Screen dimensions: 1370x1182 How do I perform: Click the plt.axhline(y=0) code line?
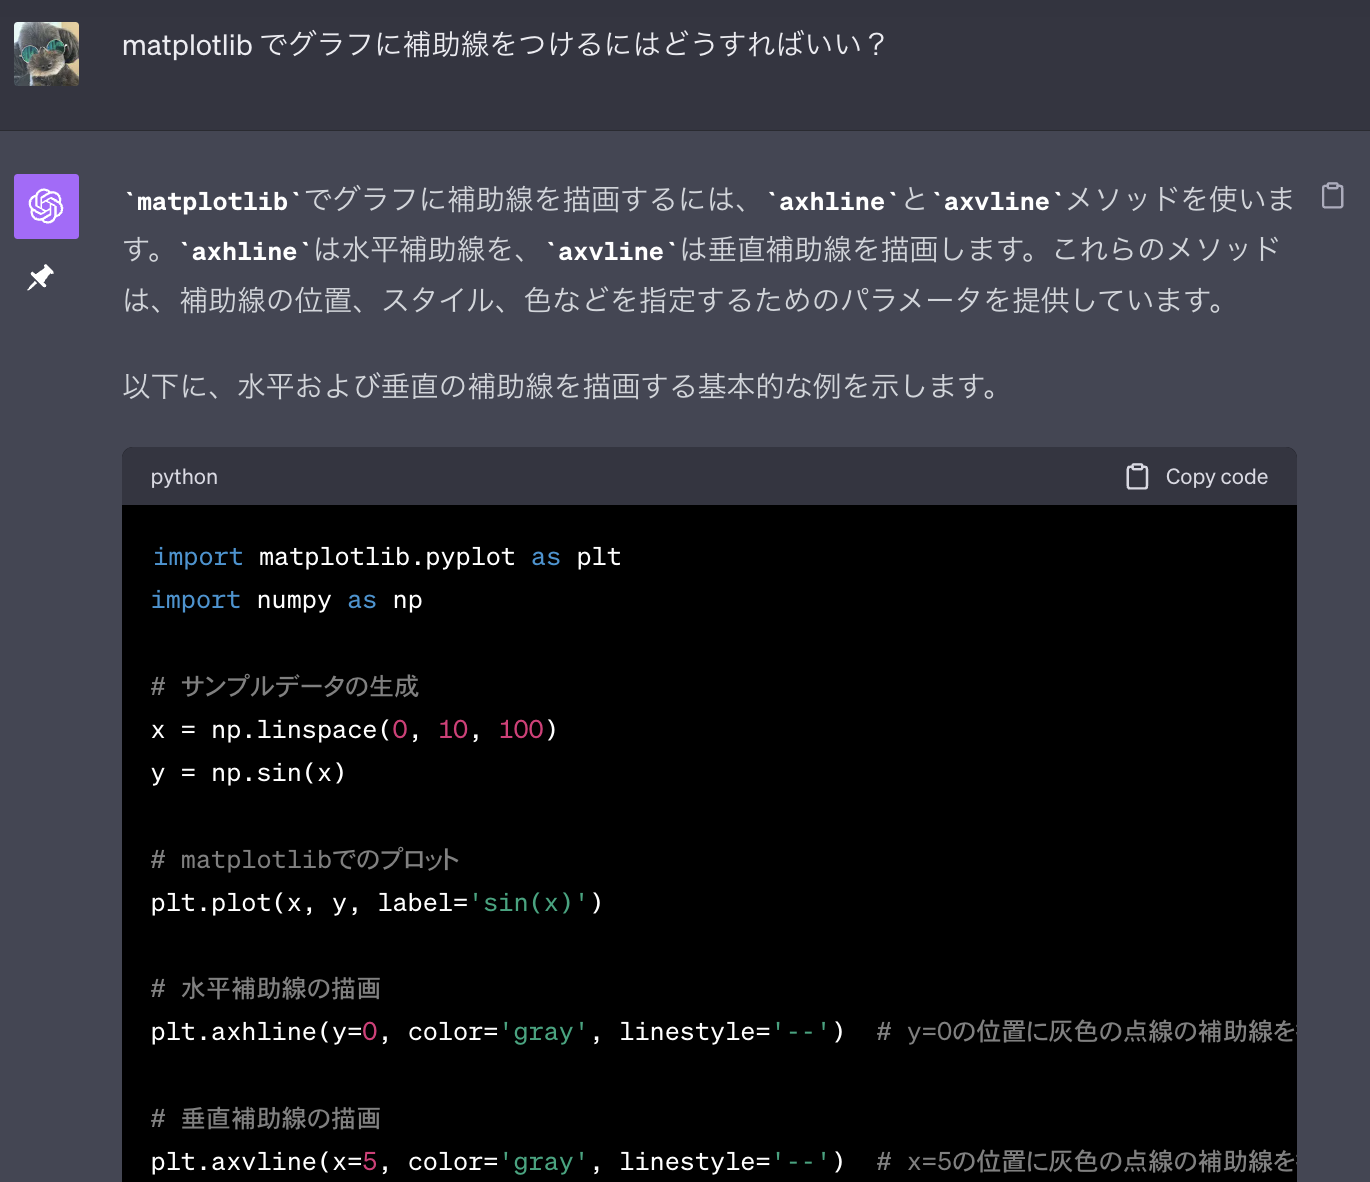coord(497,1032)
